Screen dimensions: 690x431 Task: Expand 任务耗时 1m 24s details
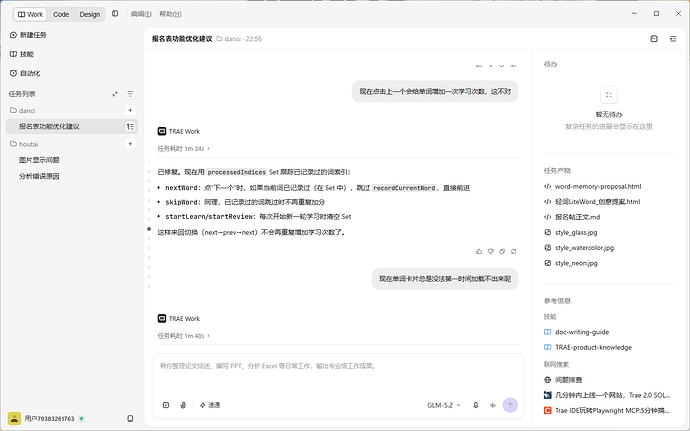point(184,149)
